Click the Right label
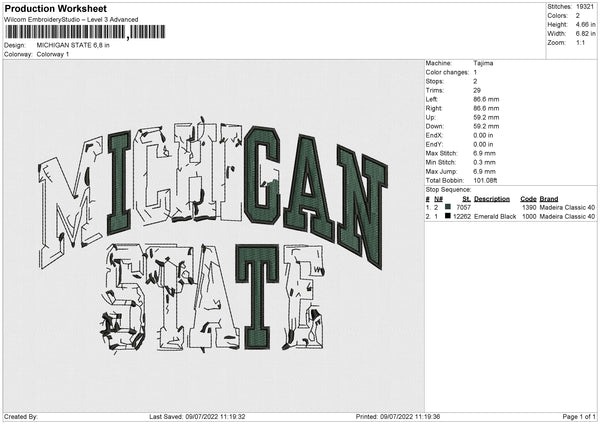 pyautogui.click(x=434, y=108)
